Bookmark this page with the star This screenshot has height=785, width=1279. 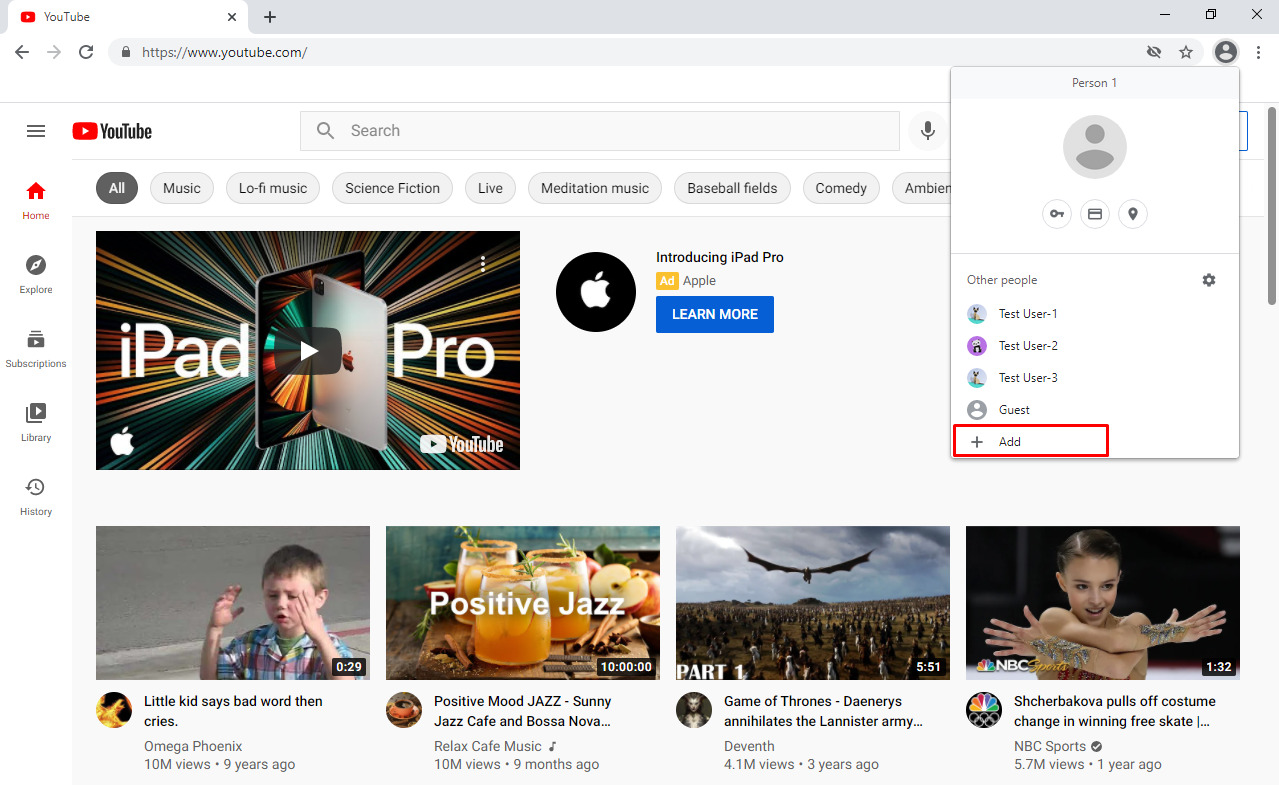(1186, 52)
